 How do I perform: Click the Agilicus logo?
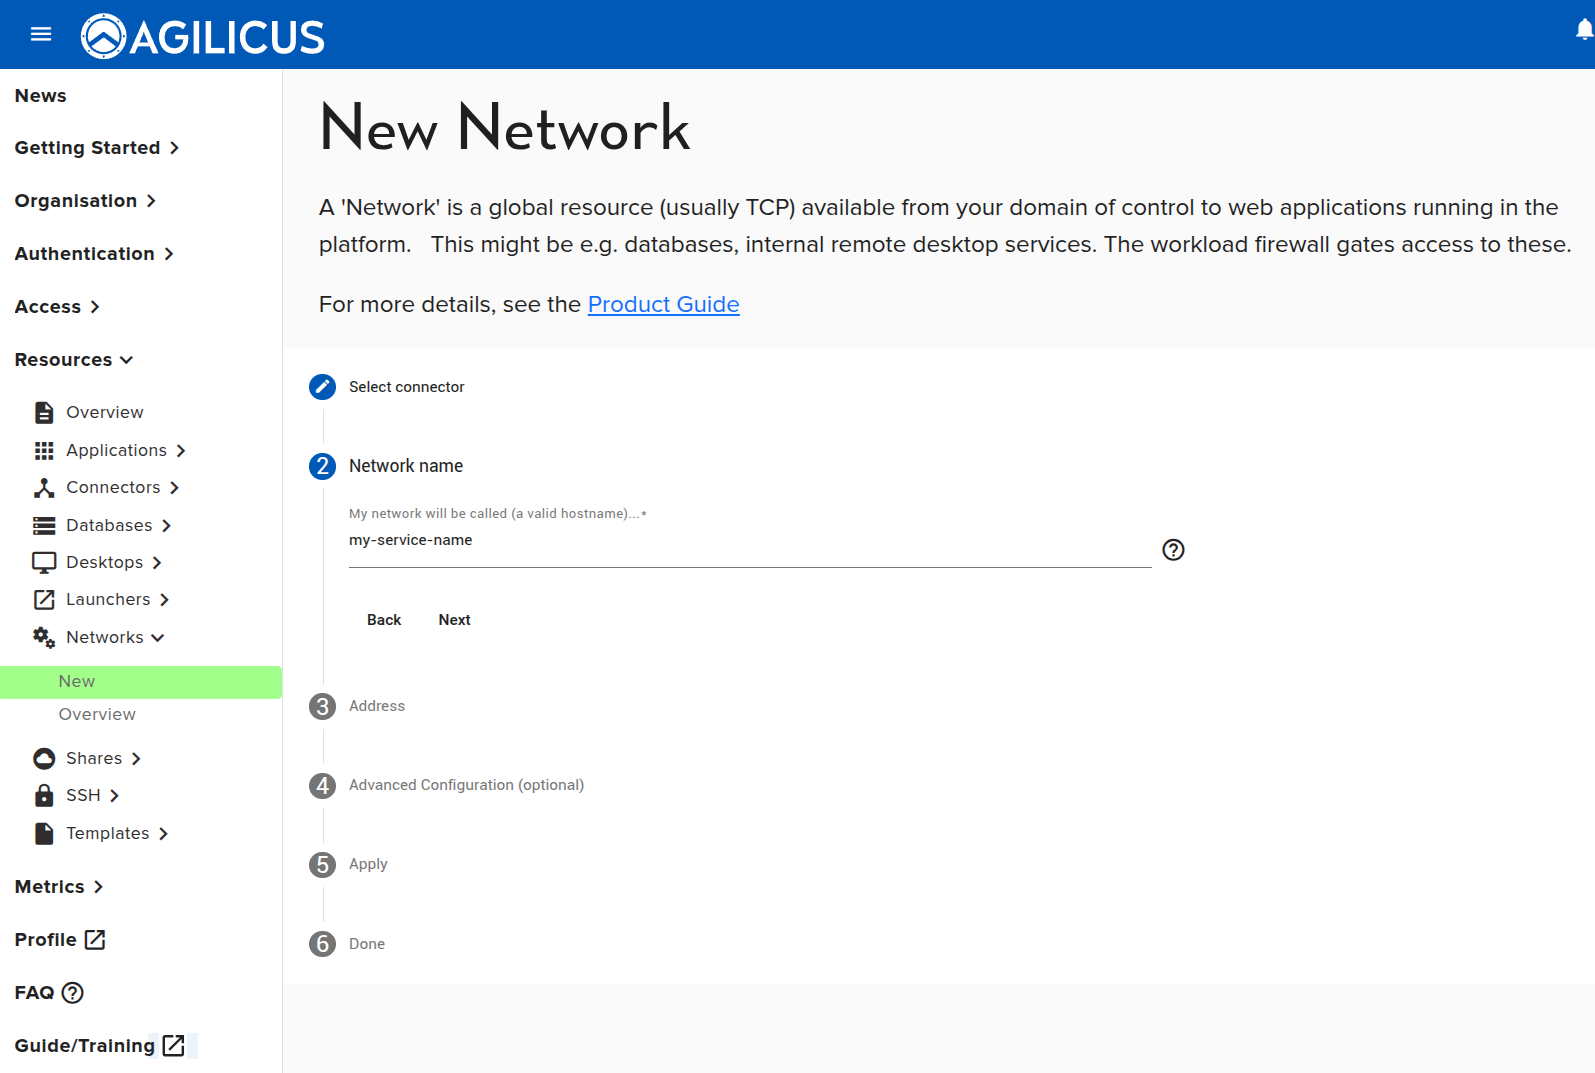pos(202,37)
